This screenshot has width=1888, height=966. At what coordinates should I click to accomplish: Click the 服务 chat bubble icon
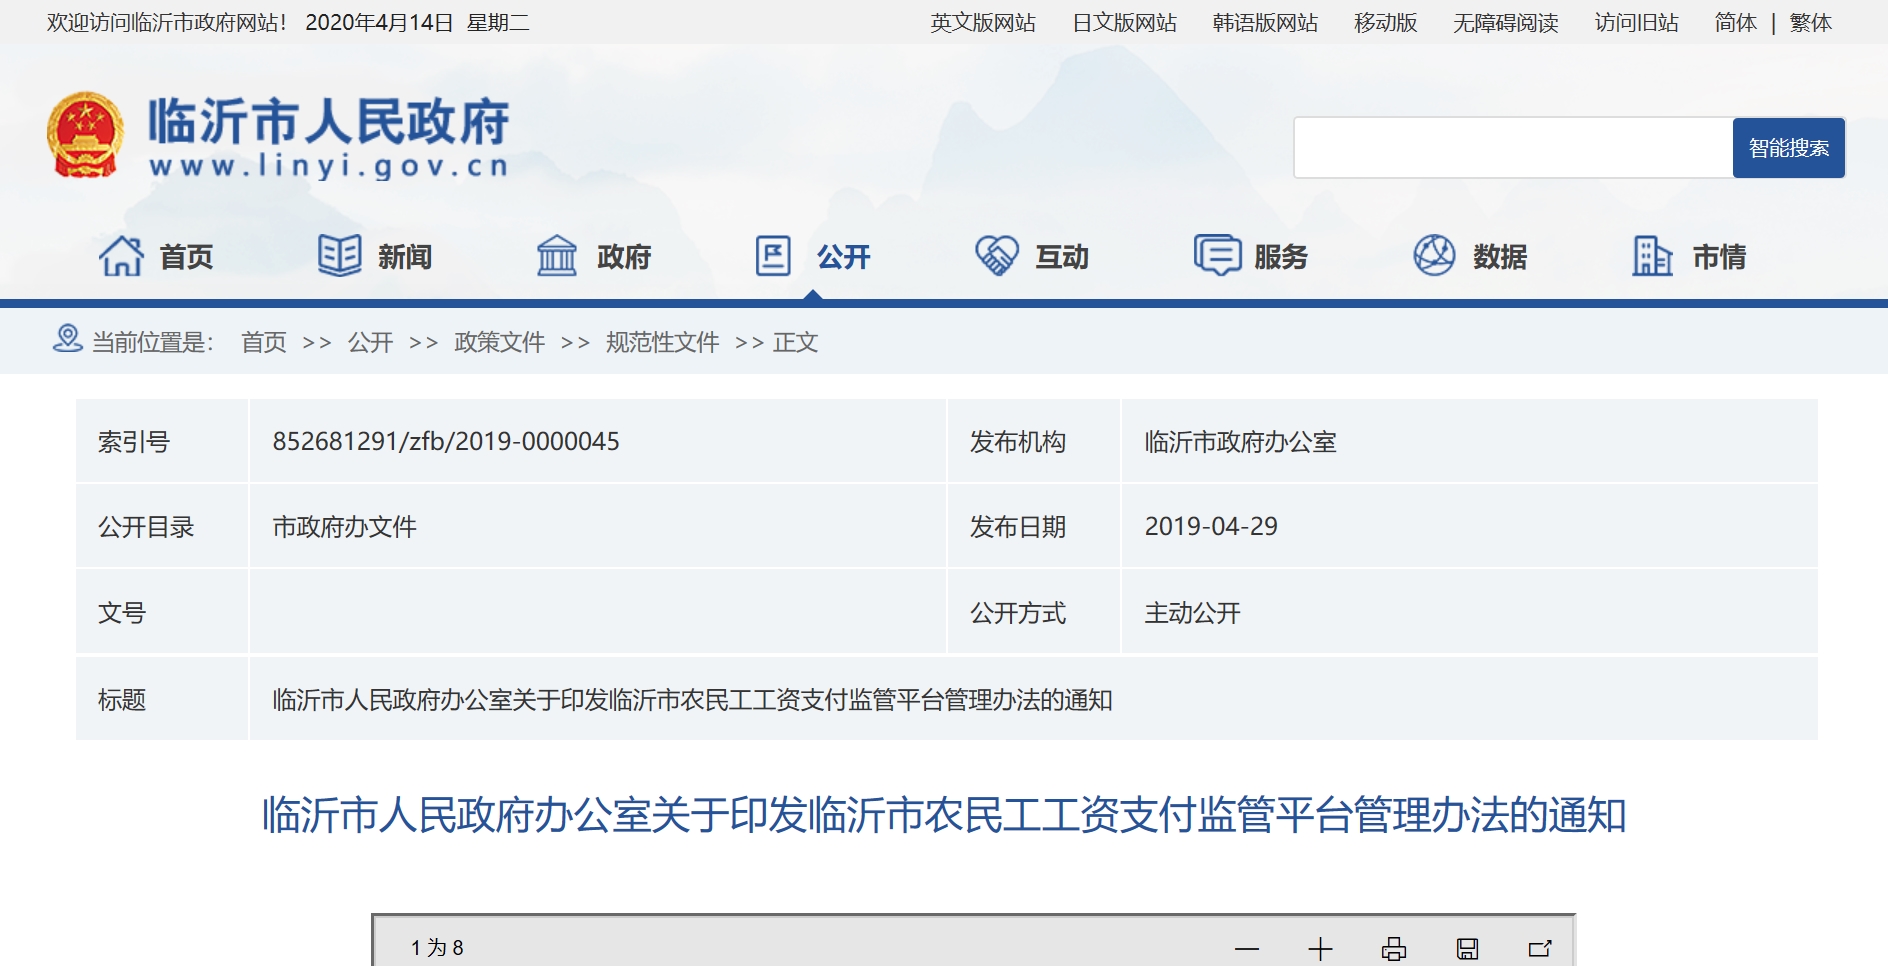[1217, 256]
